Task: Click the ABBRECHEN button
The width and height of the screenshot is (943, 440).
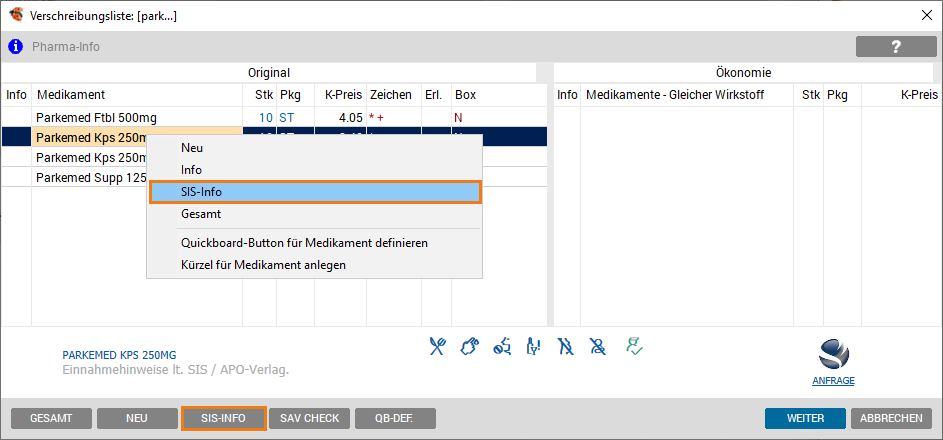Action: click(x=891, y=418)
